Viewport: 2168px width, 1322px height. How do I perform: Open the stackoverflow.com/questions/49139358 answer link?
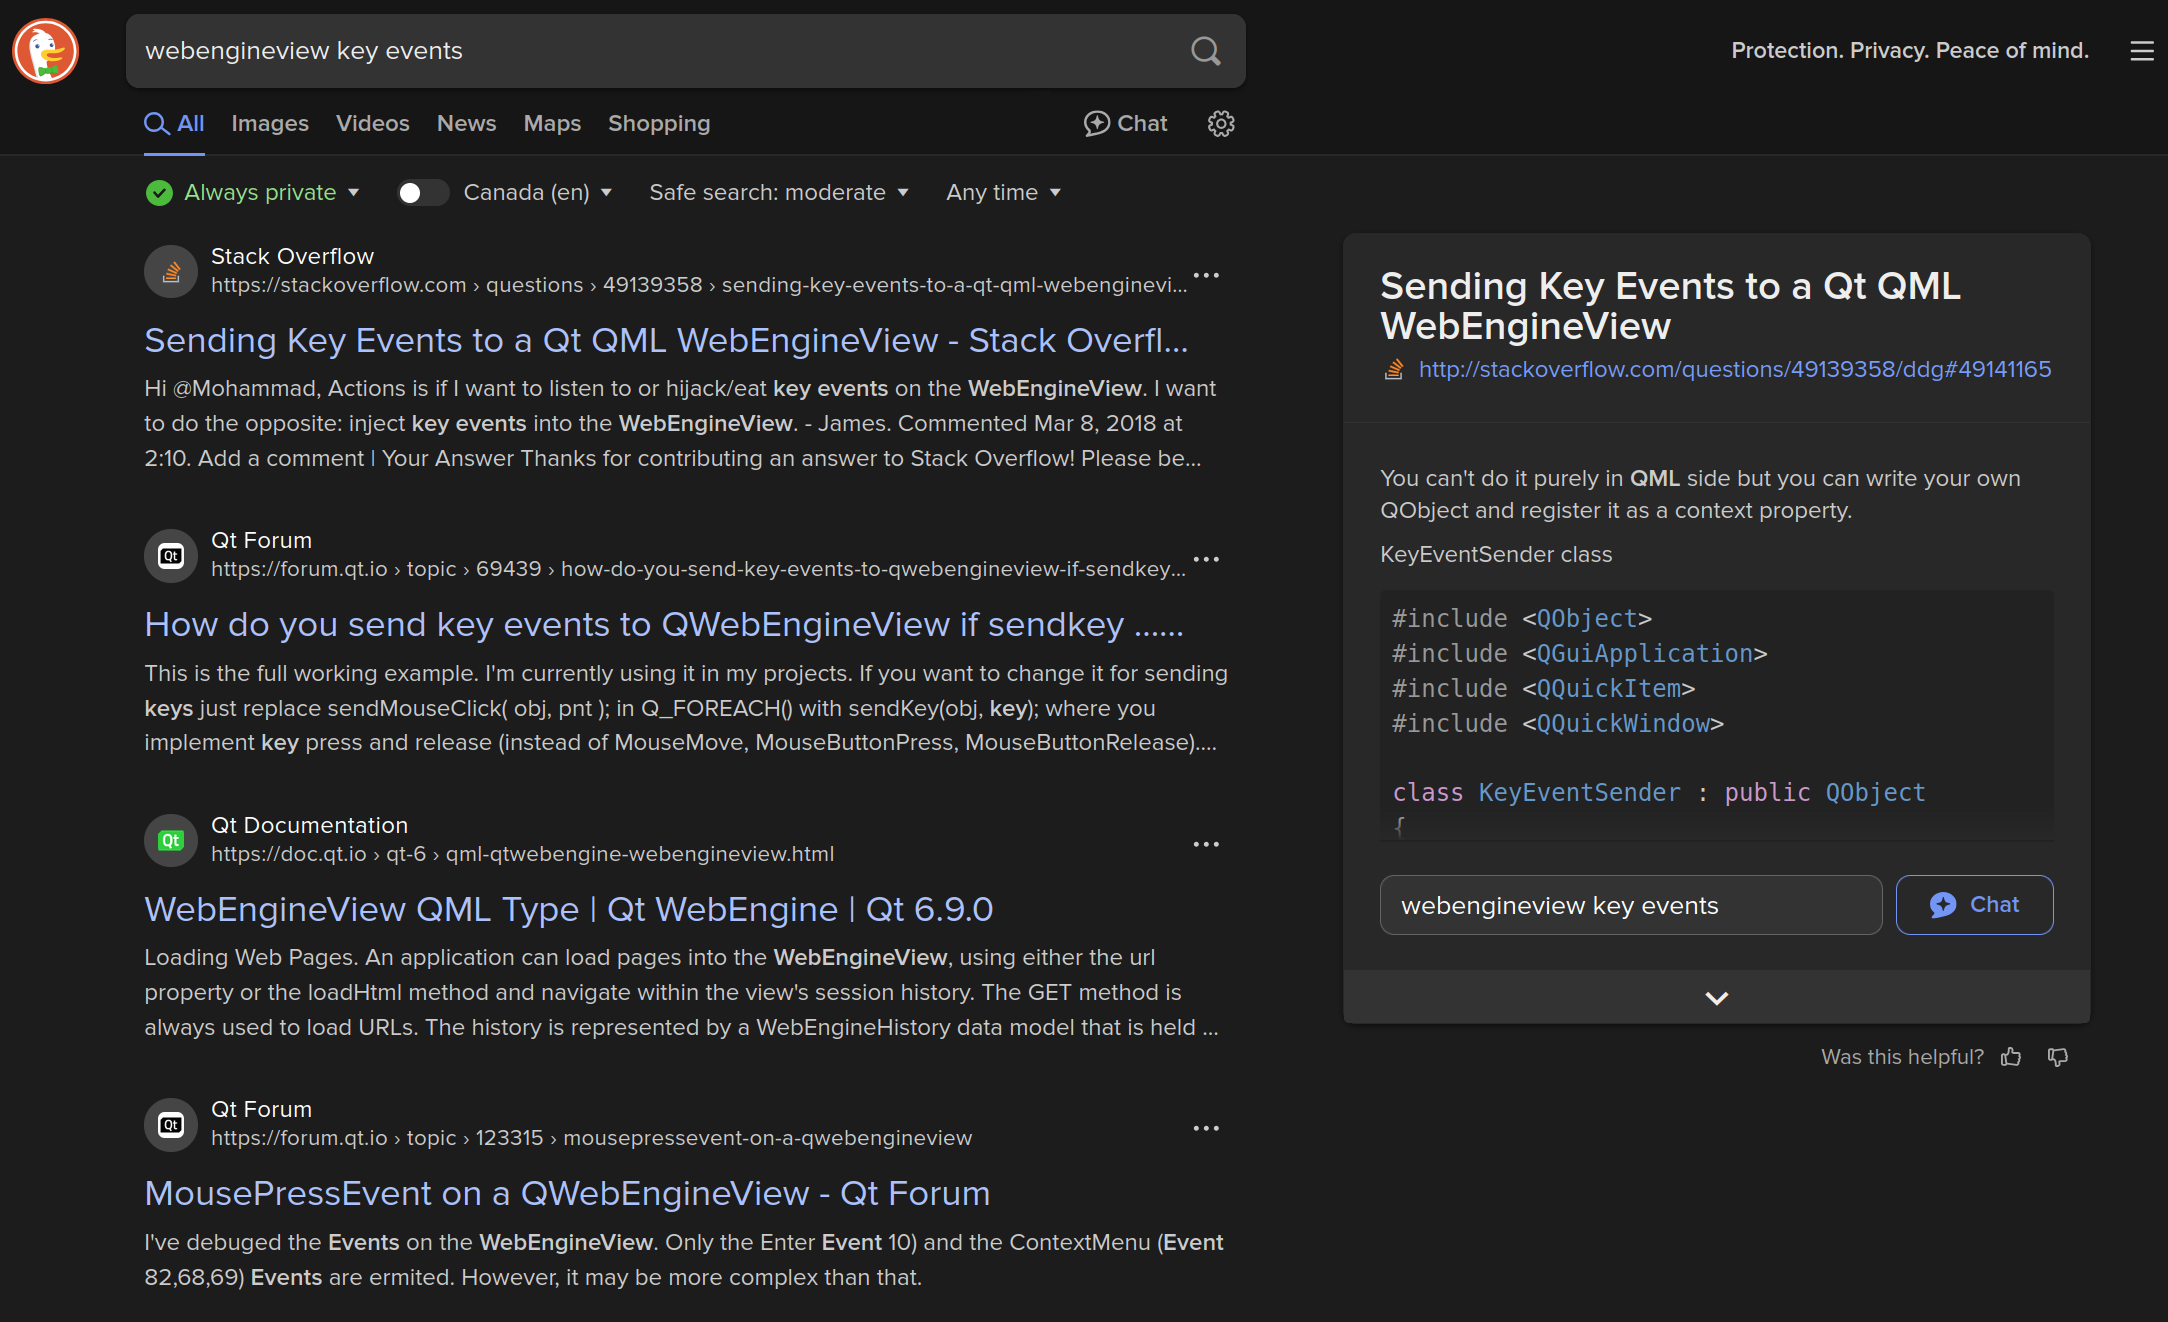pyautogui.click(x=1735, y=370)
